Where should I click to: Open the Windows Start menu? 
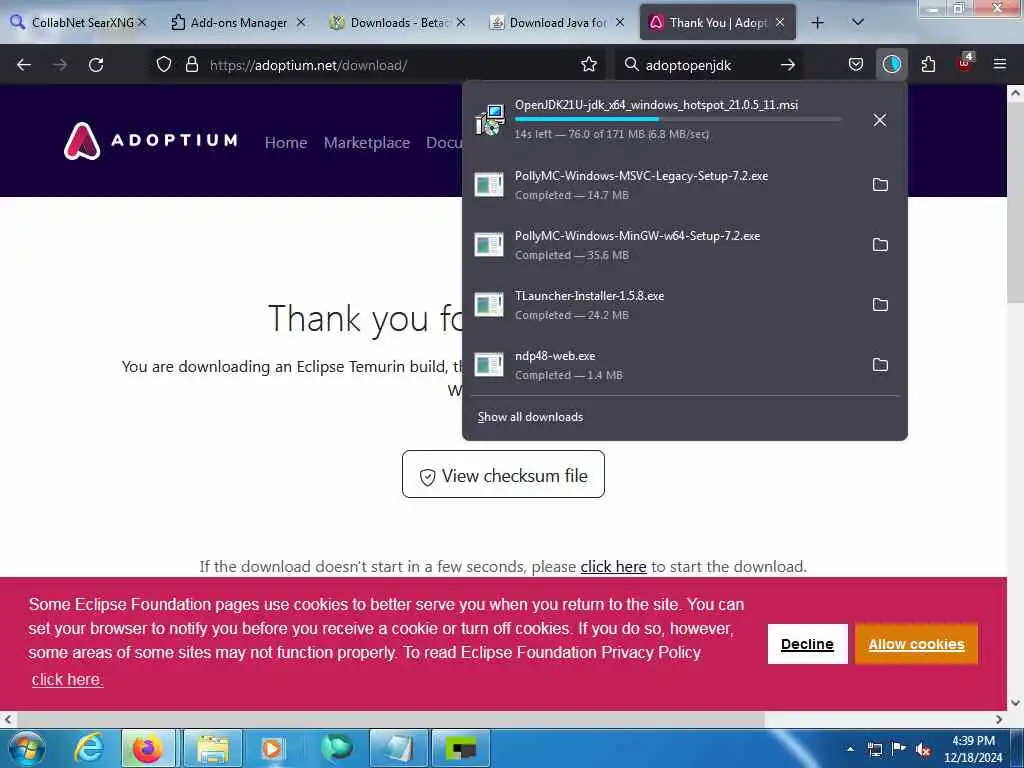click(27, 748)
